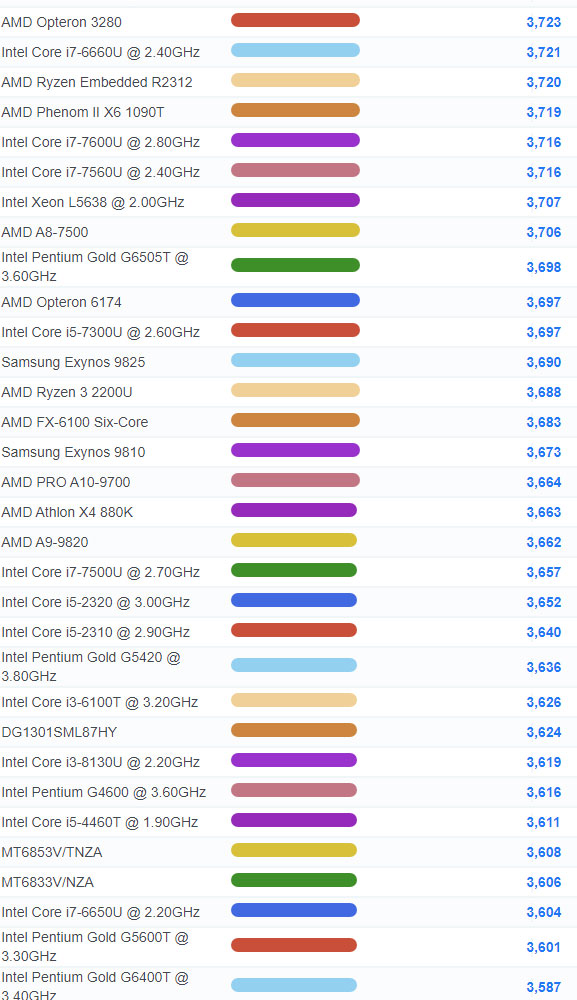Click the green bar for Pentium Gold G6505T
Image resolution: width=577 pixels, height=1000 pixels.
(x=295, y=265)
